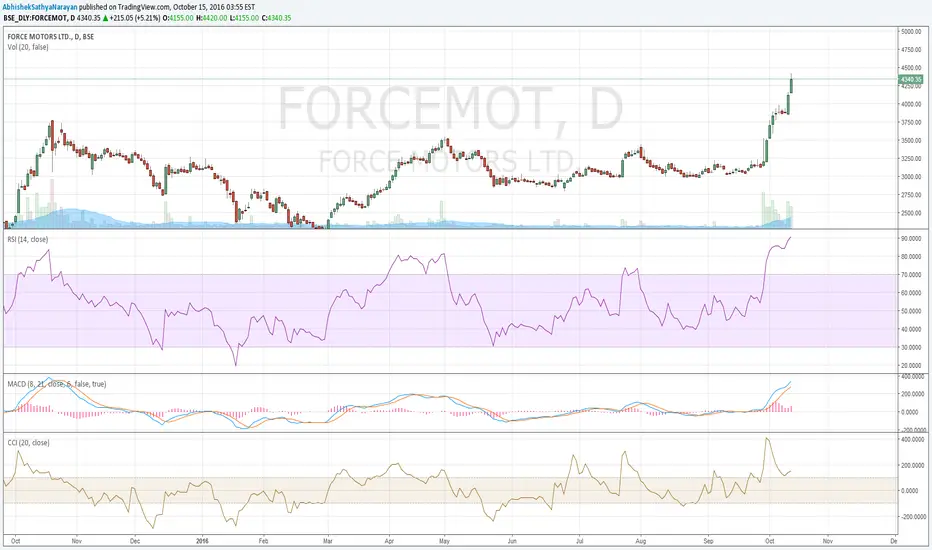Click the 2500.00 price axis value
The width and height of the screenshot is (932, 550).
pos(911,213)
